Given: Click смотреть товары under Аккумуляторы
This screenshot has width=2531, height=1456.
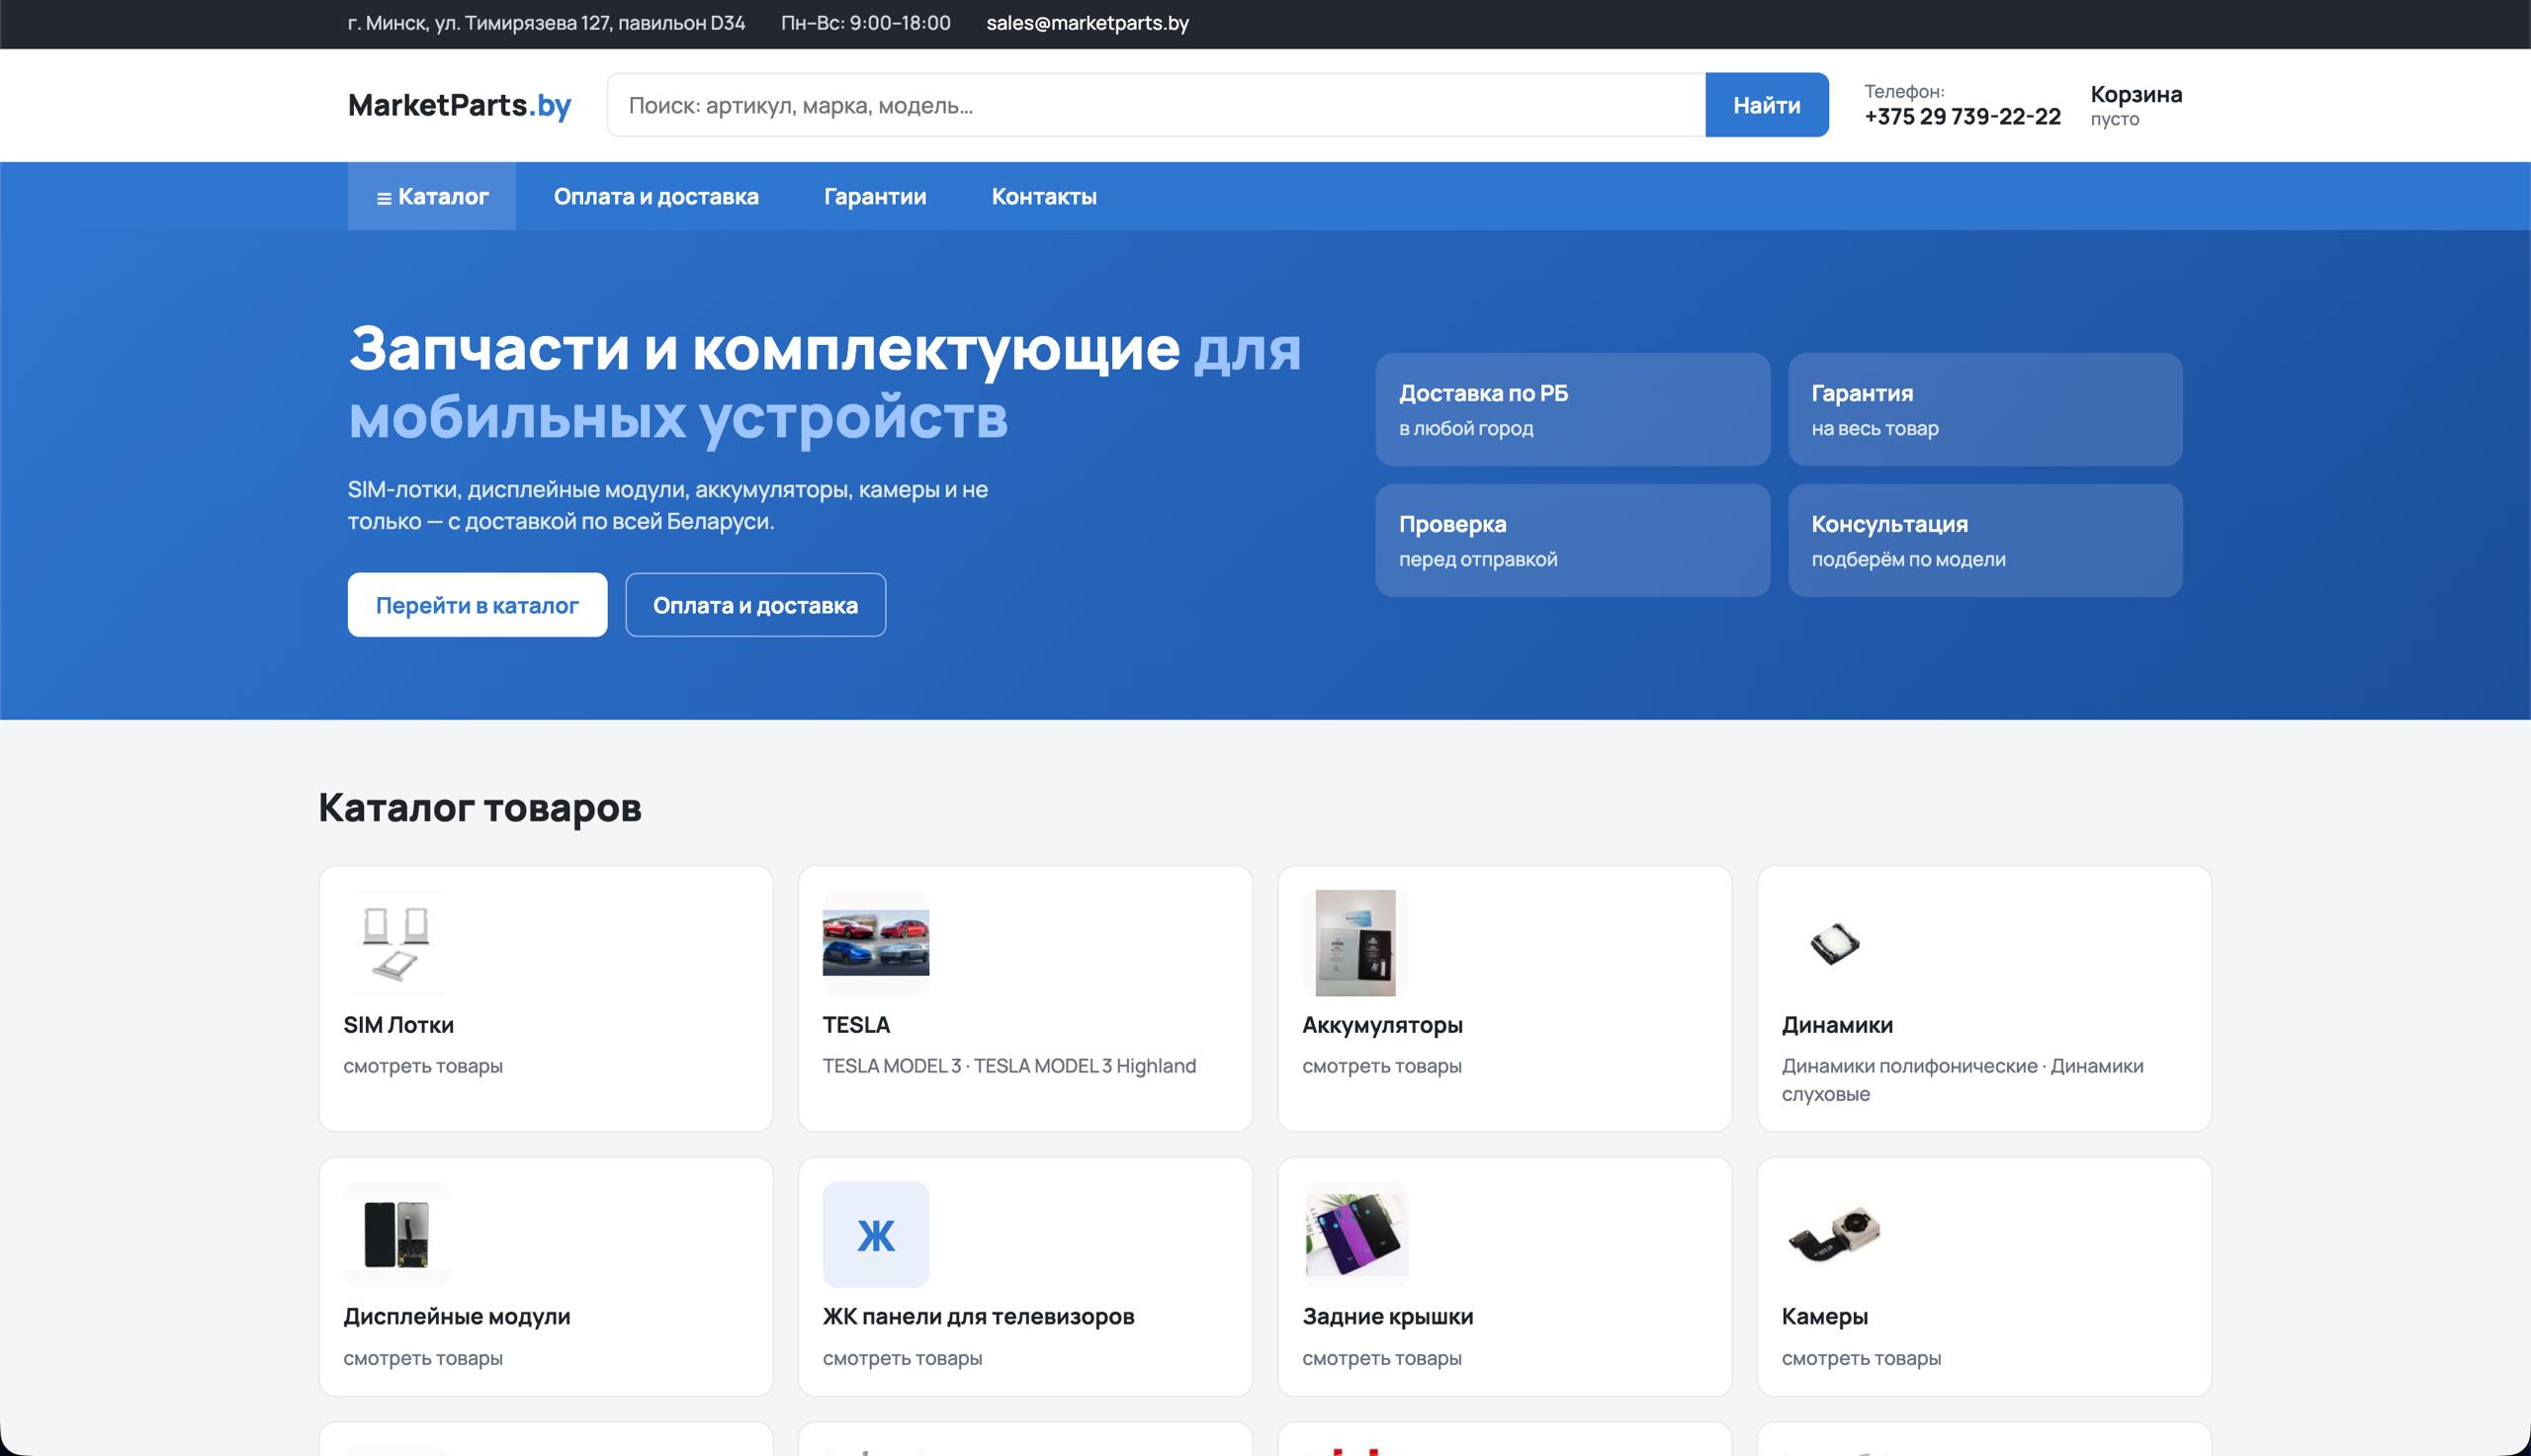Looking at the screenshot, I should click(x=1382, y=1066).
